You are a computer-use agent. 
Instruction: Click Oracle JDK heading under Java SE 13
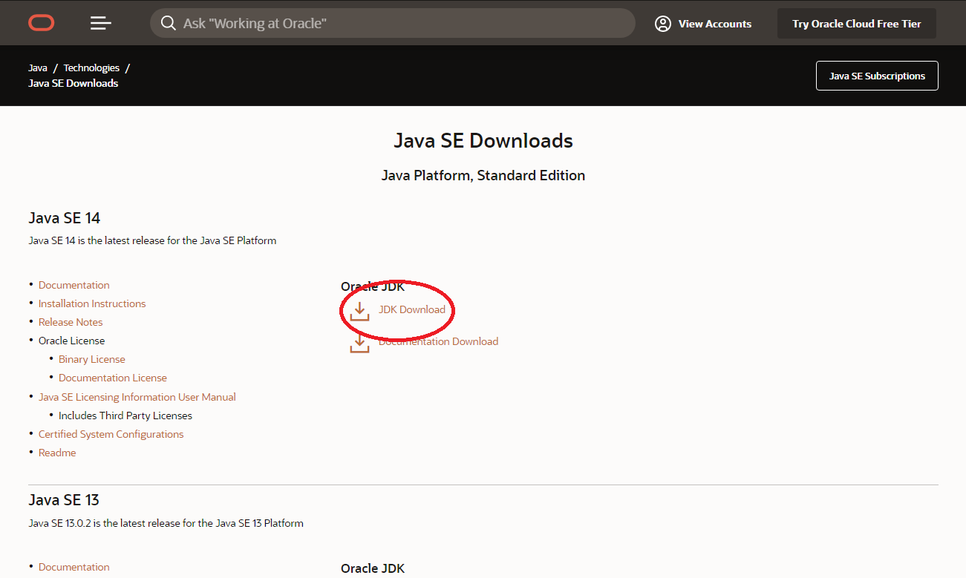pos(373,568)
